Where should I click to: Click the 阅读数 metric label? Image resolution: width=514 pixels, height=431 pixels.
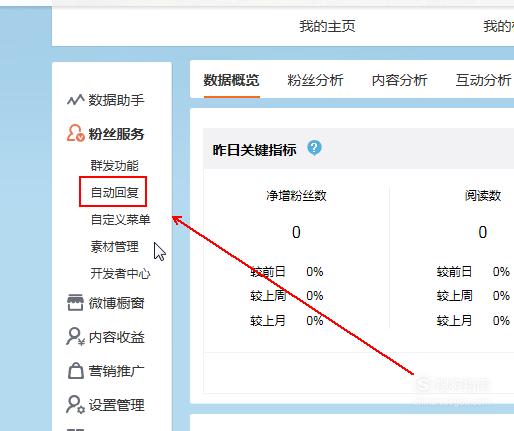483,196
